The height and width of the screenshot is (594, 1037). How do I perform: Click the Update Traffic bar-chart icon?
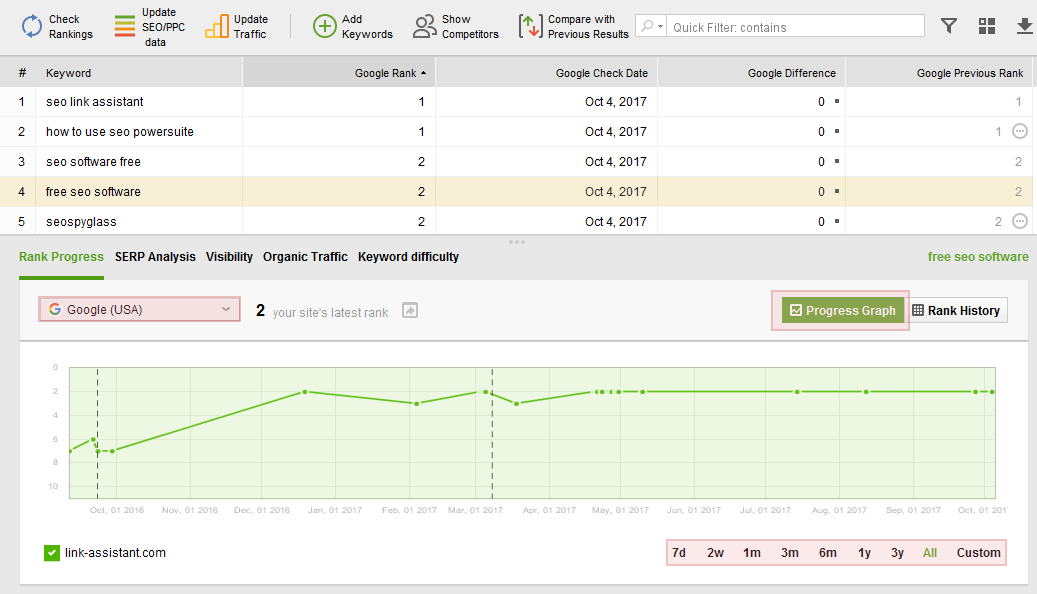[x=217, y=26]
